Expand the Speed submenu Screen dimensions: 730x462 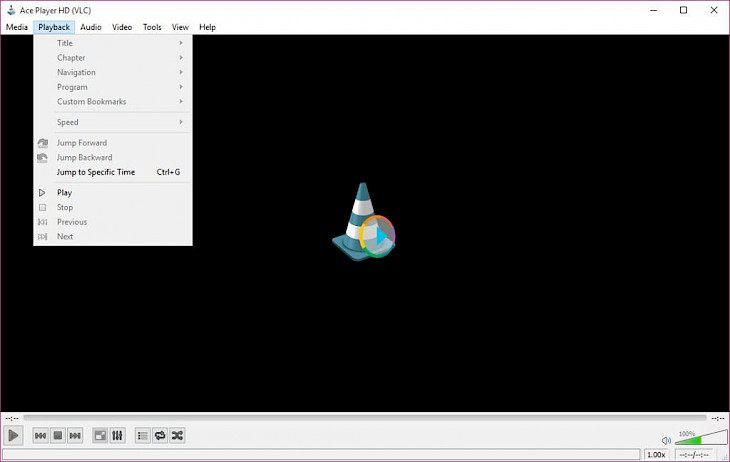(x=113, y=122)
